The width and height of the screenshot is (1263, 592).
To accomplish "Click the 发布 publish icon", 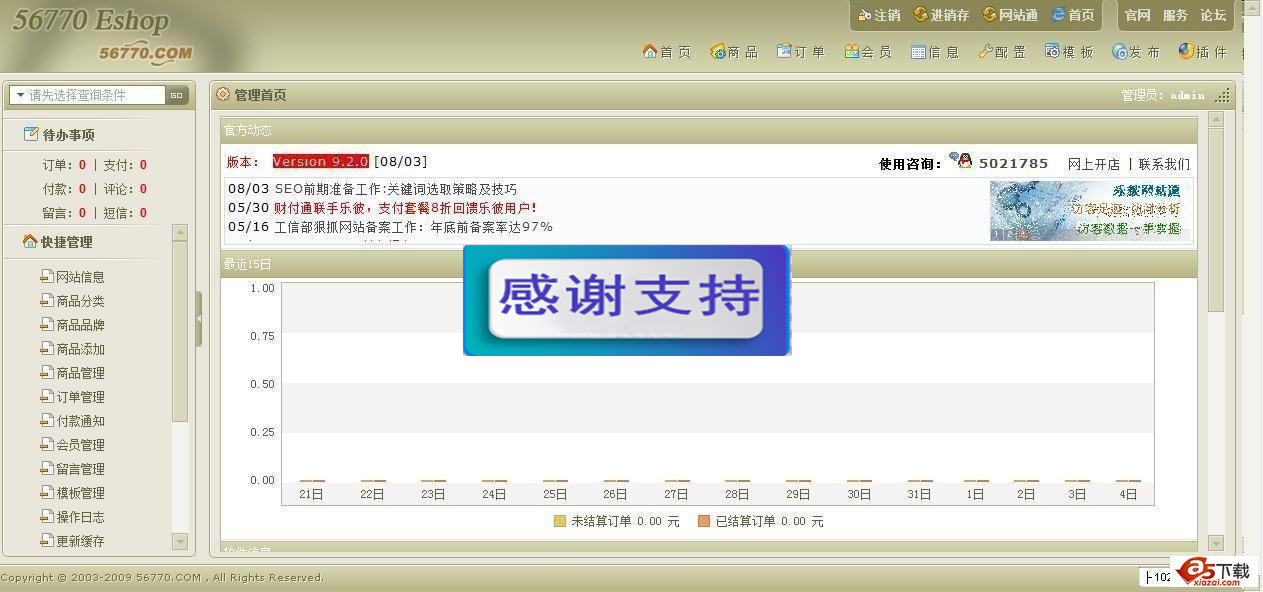I will 1119,51.
